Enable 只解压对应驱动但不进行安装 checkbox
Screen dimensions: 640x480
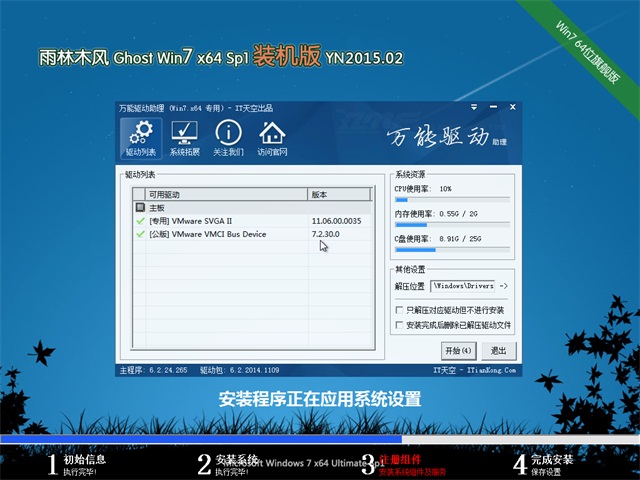pos(400,311)
